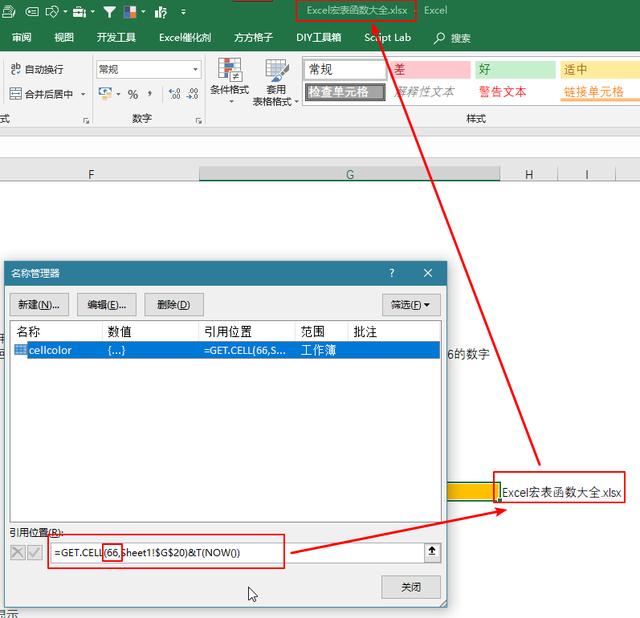Click the 搜索 search magnifier icon

pos(440,38)
